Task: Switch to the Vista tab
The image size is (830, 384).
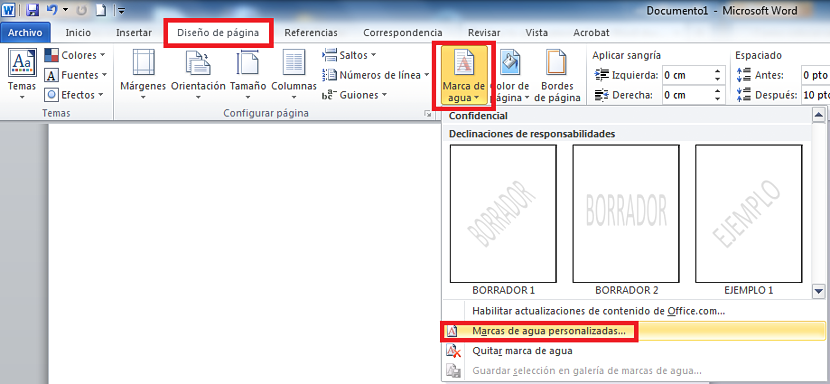Action: point(537,33)
